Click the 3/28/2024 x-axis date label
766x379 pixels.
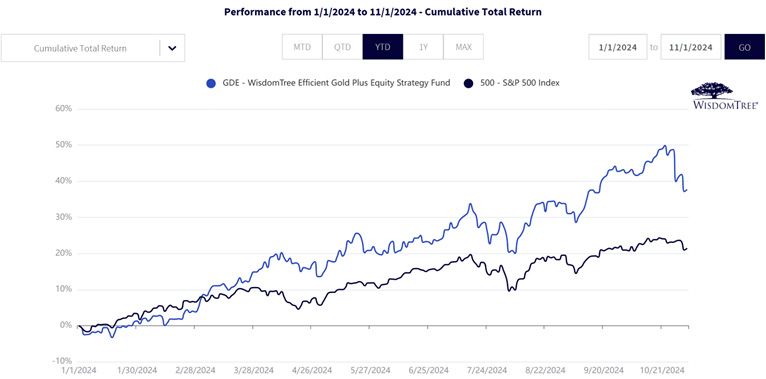[254, 370]
